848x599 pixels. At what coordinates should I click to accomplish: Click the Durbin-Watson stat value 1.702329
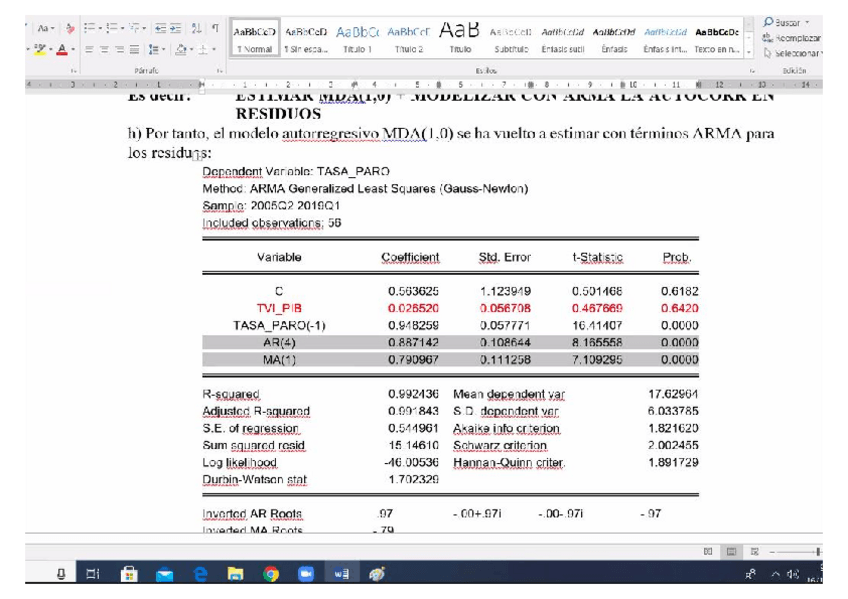pos(413,479)
